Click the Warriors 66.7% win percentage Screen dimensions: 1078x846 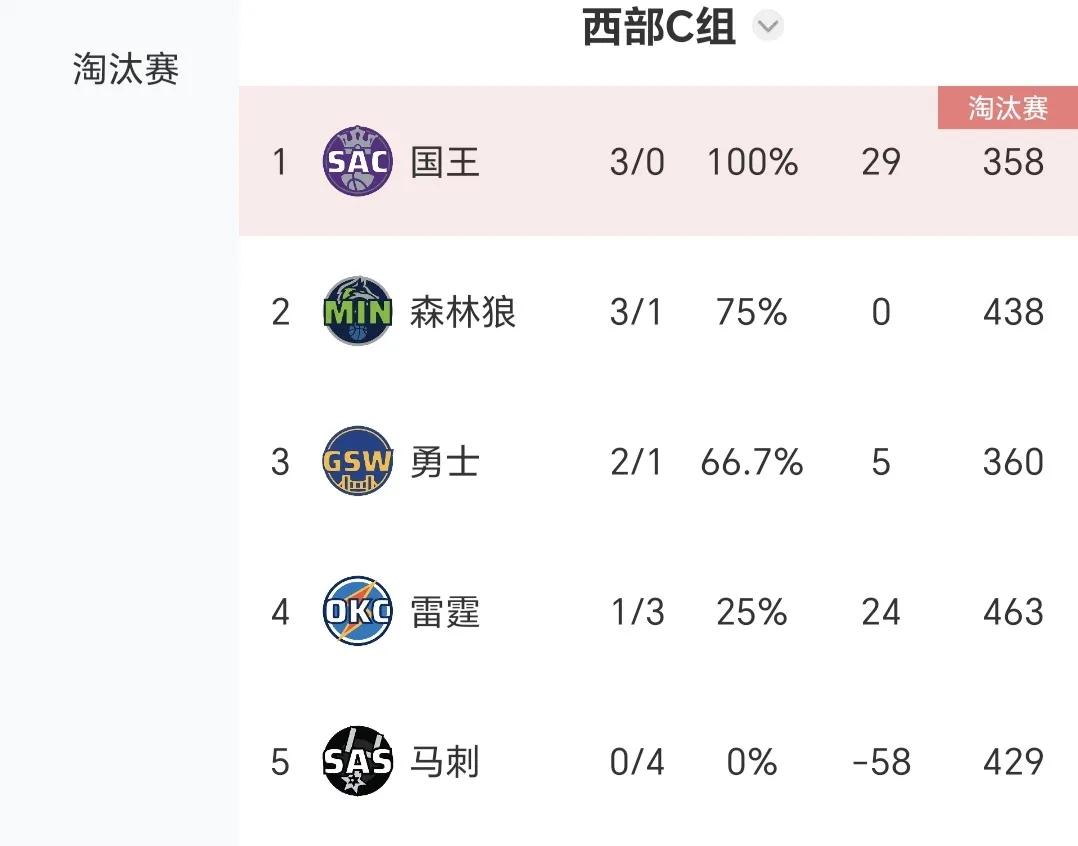(x=751, y=462)
